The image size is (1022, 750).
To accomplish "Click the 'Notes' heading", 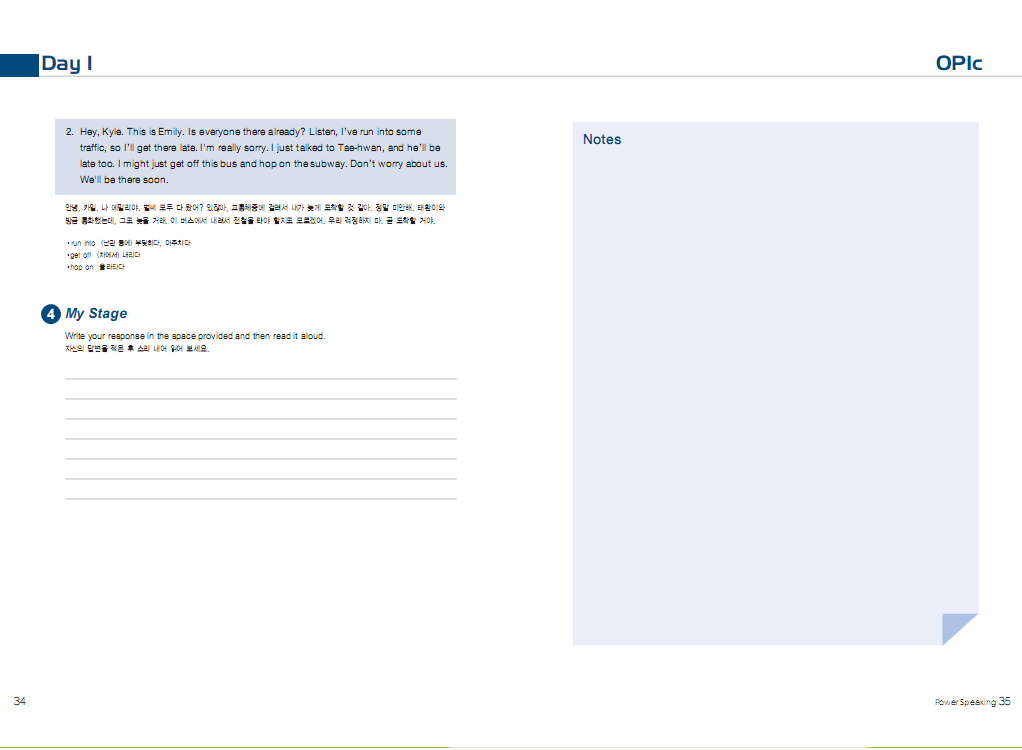I will 602,140.
